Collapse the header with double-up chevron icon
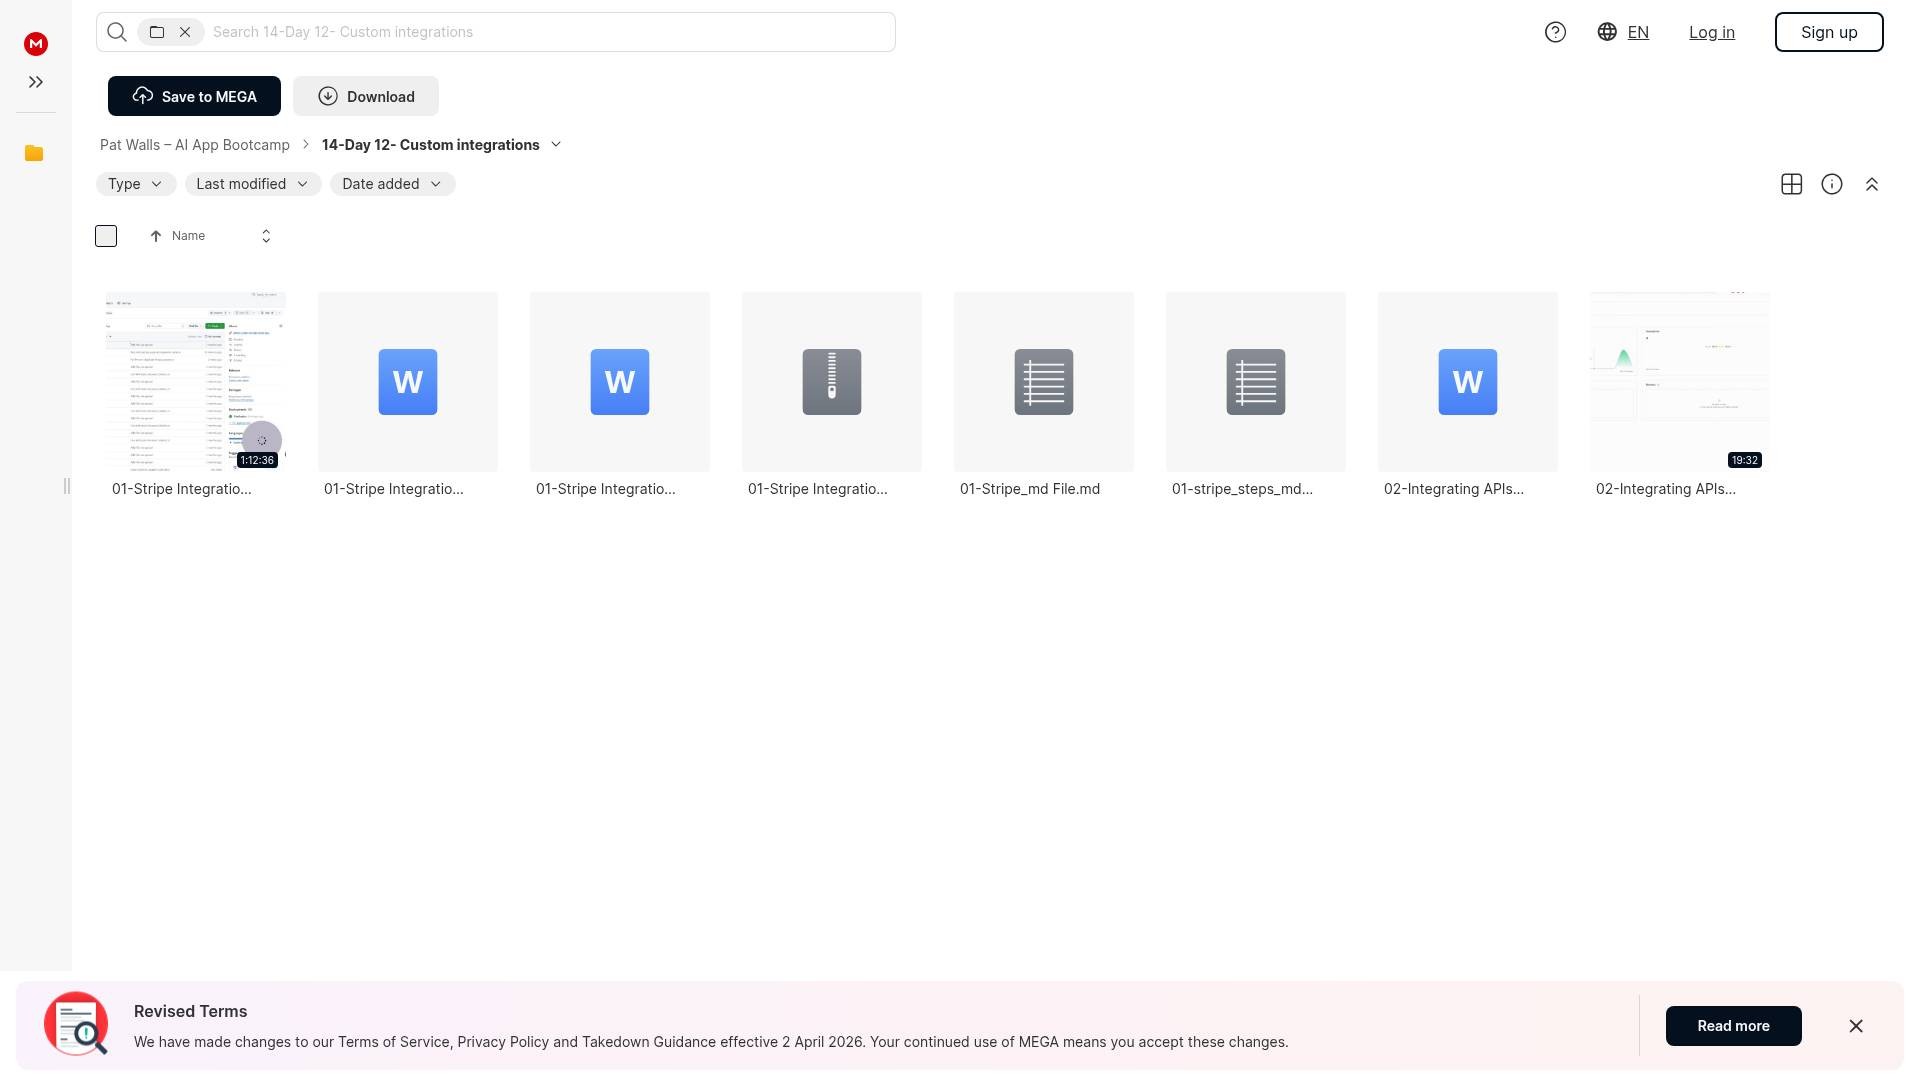Image resolution: width=1920 pixels, height=1080 pixels. click(1871, 184)
